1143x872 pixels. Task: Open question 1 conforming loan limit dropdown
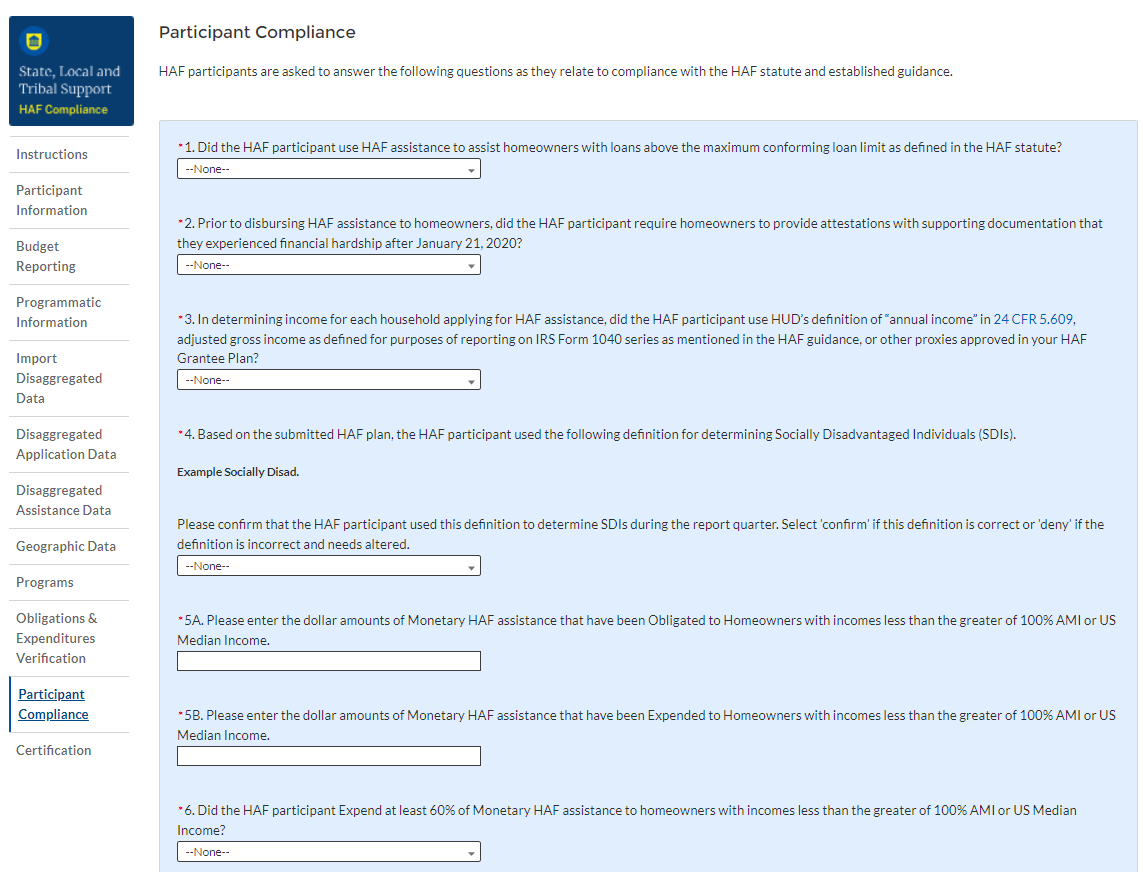pos(328,169)
